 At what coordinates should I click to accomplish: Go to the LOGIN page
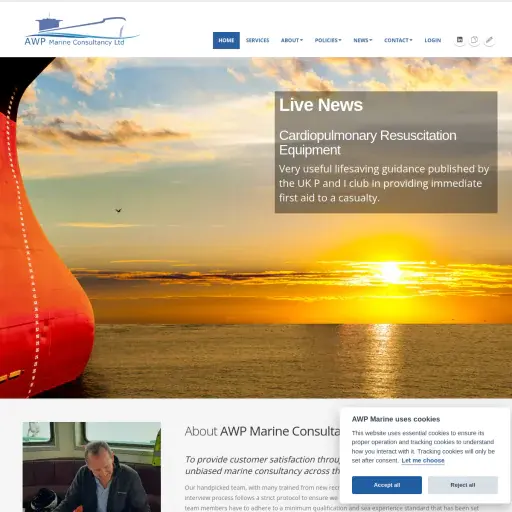pos(433,40)
